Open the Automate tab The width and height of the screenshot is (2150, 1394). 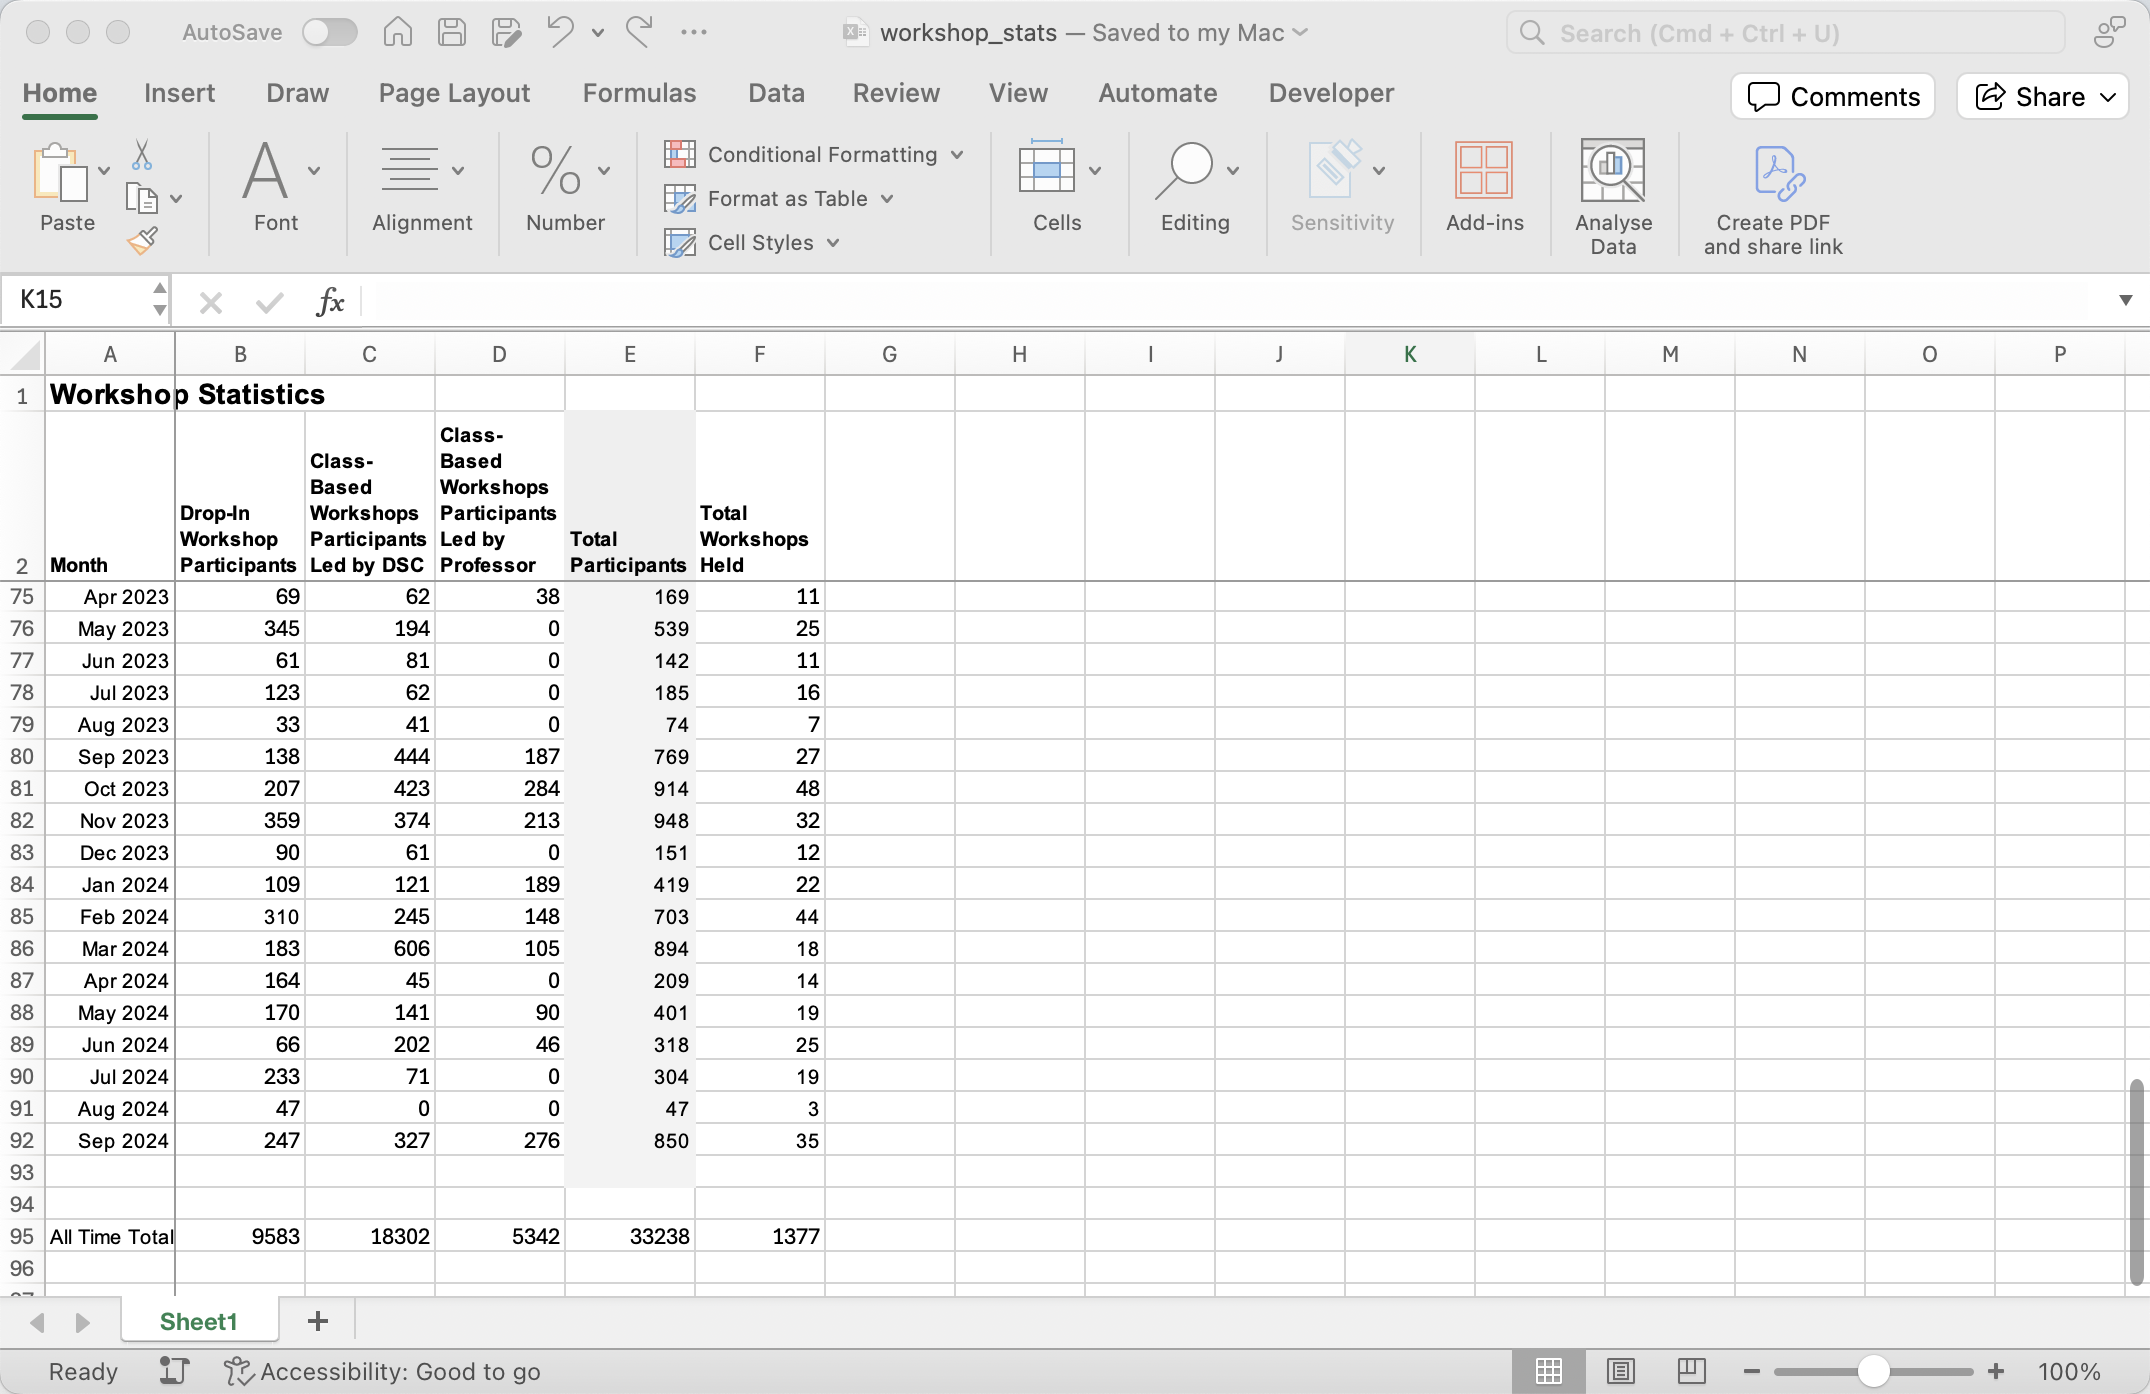[1158, 93]
